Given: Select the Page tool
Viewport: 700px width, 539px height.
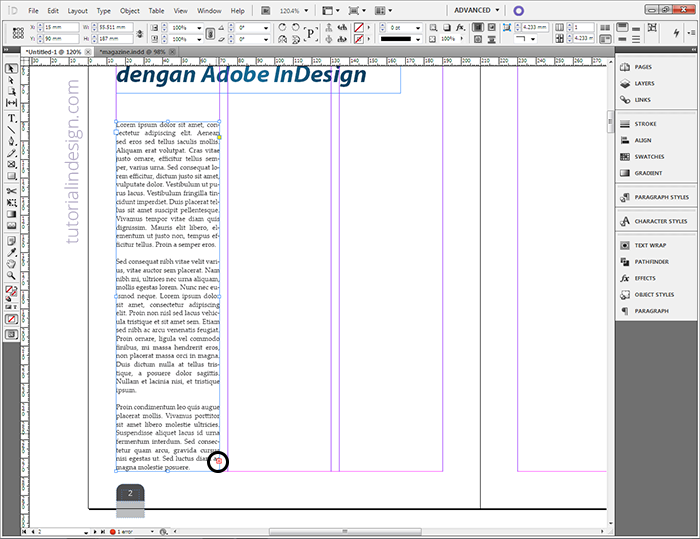Looking at the screenshot, I should point(11,92).
